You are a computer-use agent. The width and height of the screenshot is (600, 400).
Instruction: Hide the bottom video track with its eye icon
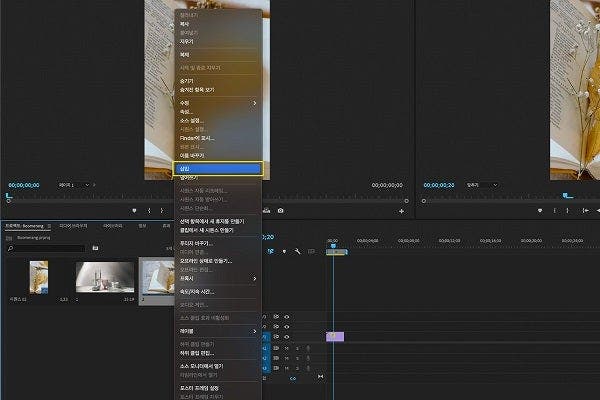coord(287,337)
